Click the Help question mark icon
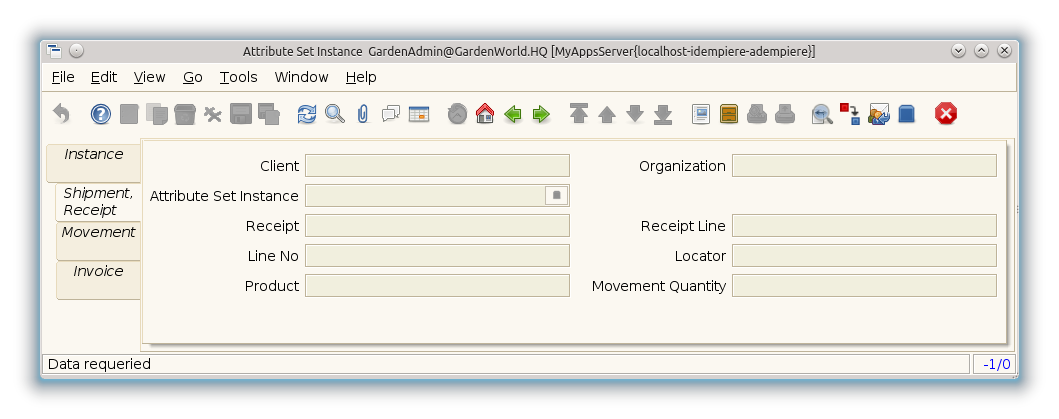1059x419 pixels. (x=101, y=114)
